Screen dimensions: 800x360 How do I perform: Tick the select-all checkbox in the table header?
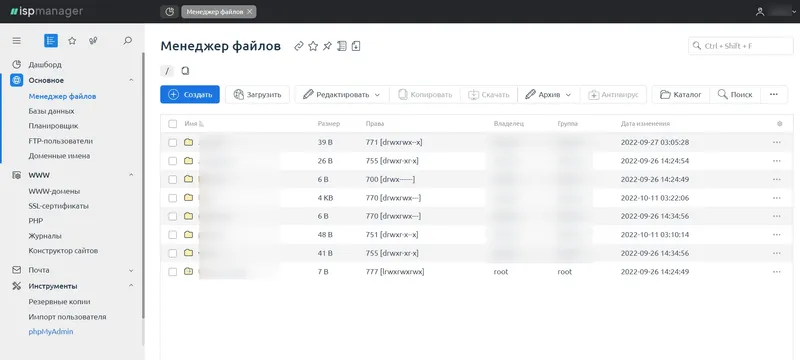pos(172,124)
